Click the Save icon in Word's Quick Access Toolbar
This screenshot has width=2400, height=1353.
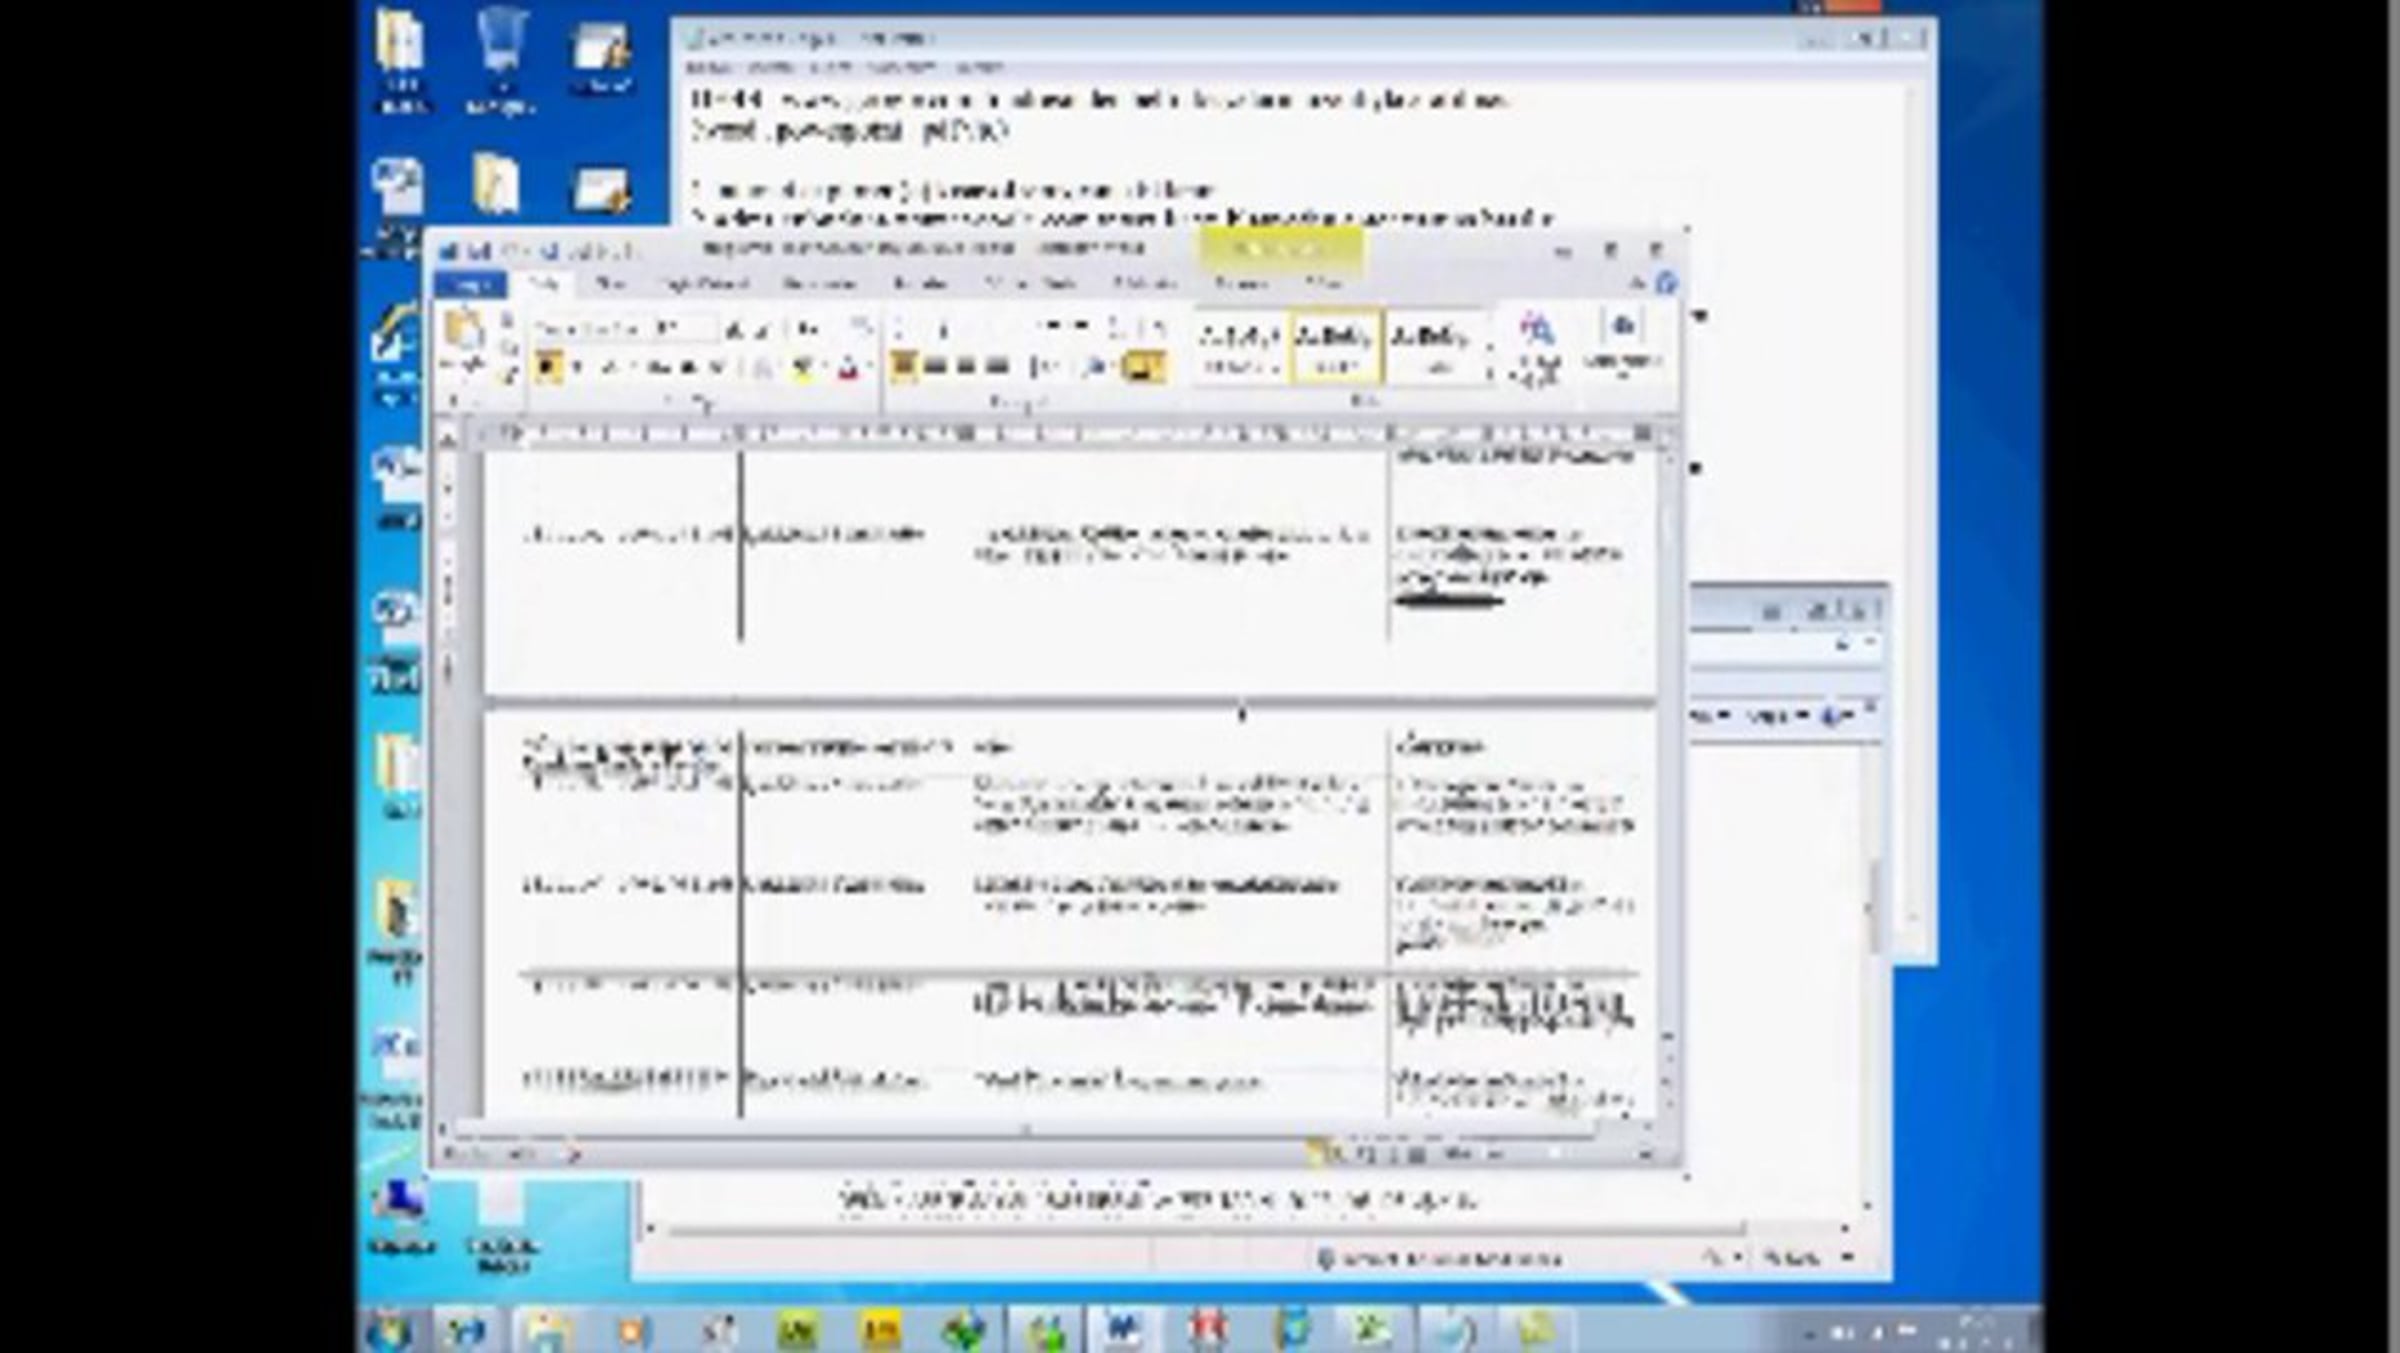click(479, 250)
